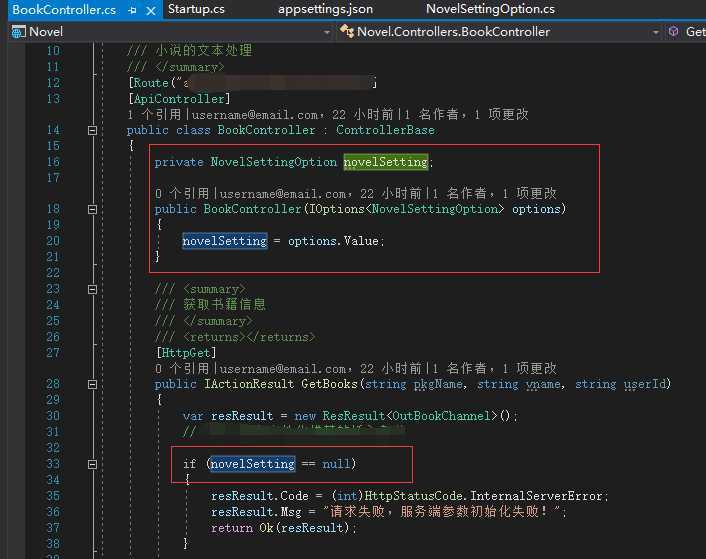Click HttpStatusCode.InternalServerError on line 35
Image resolution: width=706 pixels, height=559 pixels.
483,496
